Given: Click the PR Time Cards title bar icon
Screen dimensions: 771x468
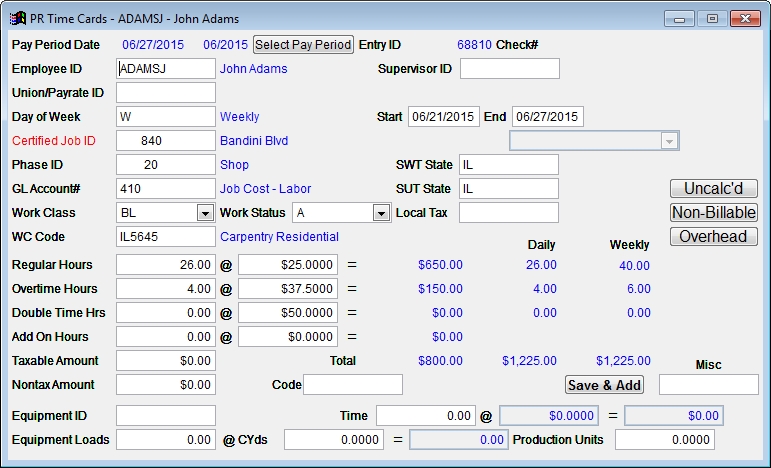Looking at the screenshot, I should pos(17,18).
